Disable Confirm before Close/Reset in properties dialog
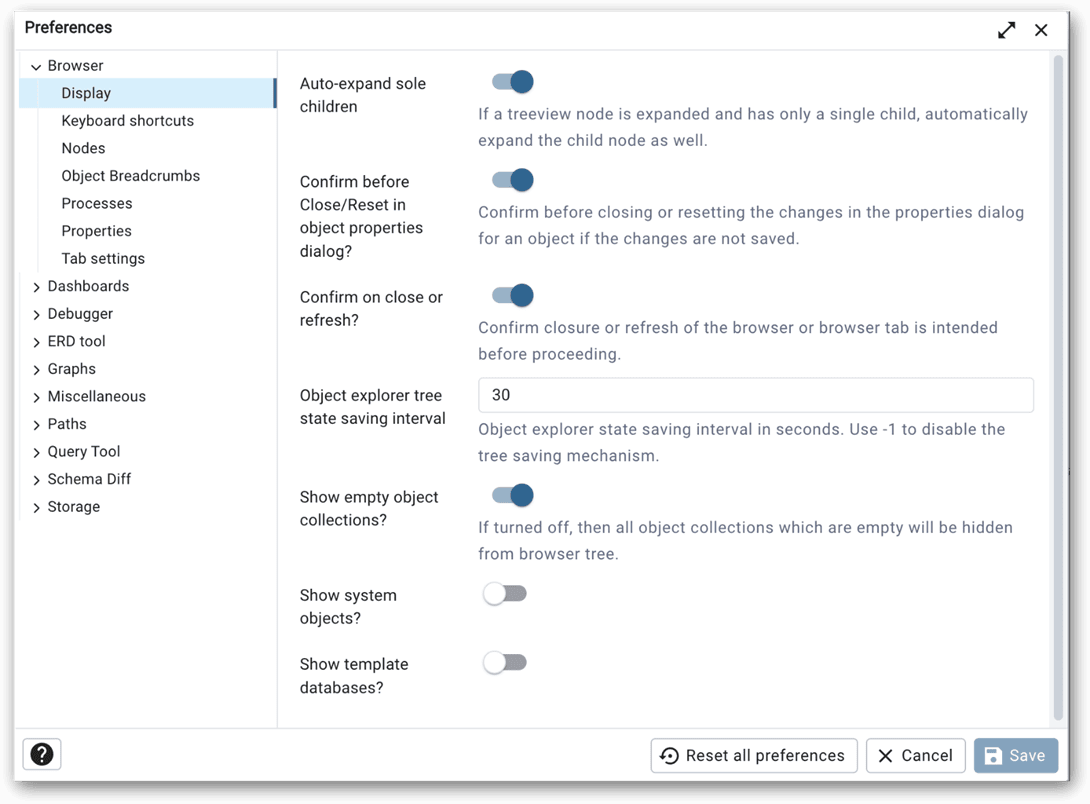The image size is (1090, 804). pos(512,180)
